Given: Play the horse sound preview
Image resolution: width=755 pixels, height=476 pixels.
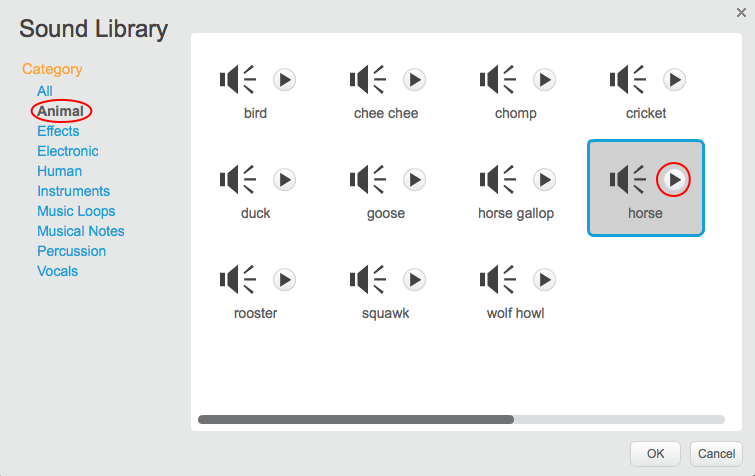Looking at the screenshot, I should (674, 179).
